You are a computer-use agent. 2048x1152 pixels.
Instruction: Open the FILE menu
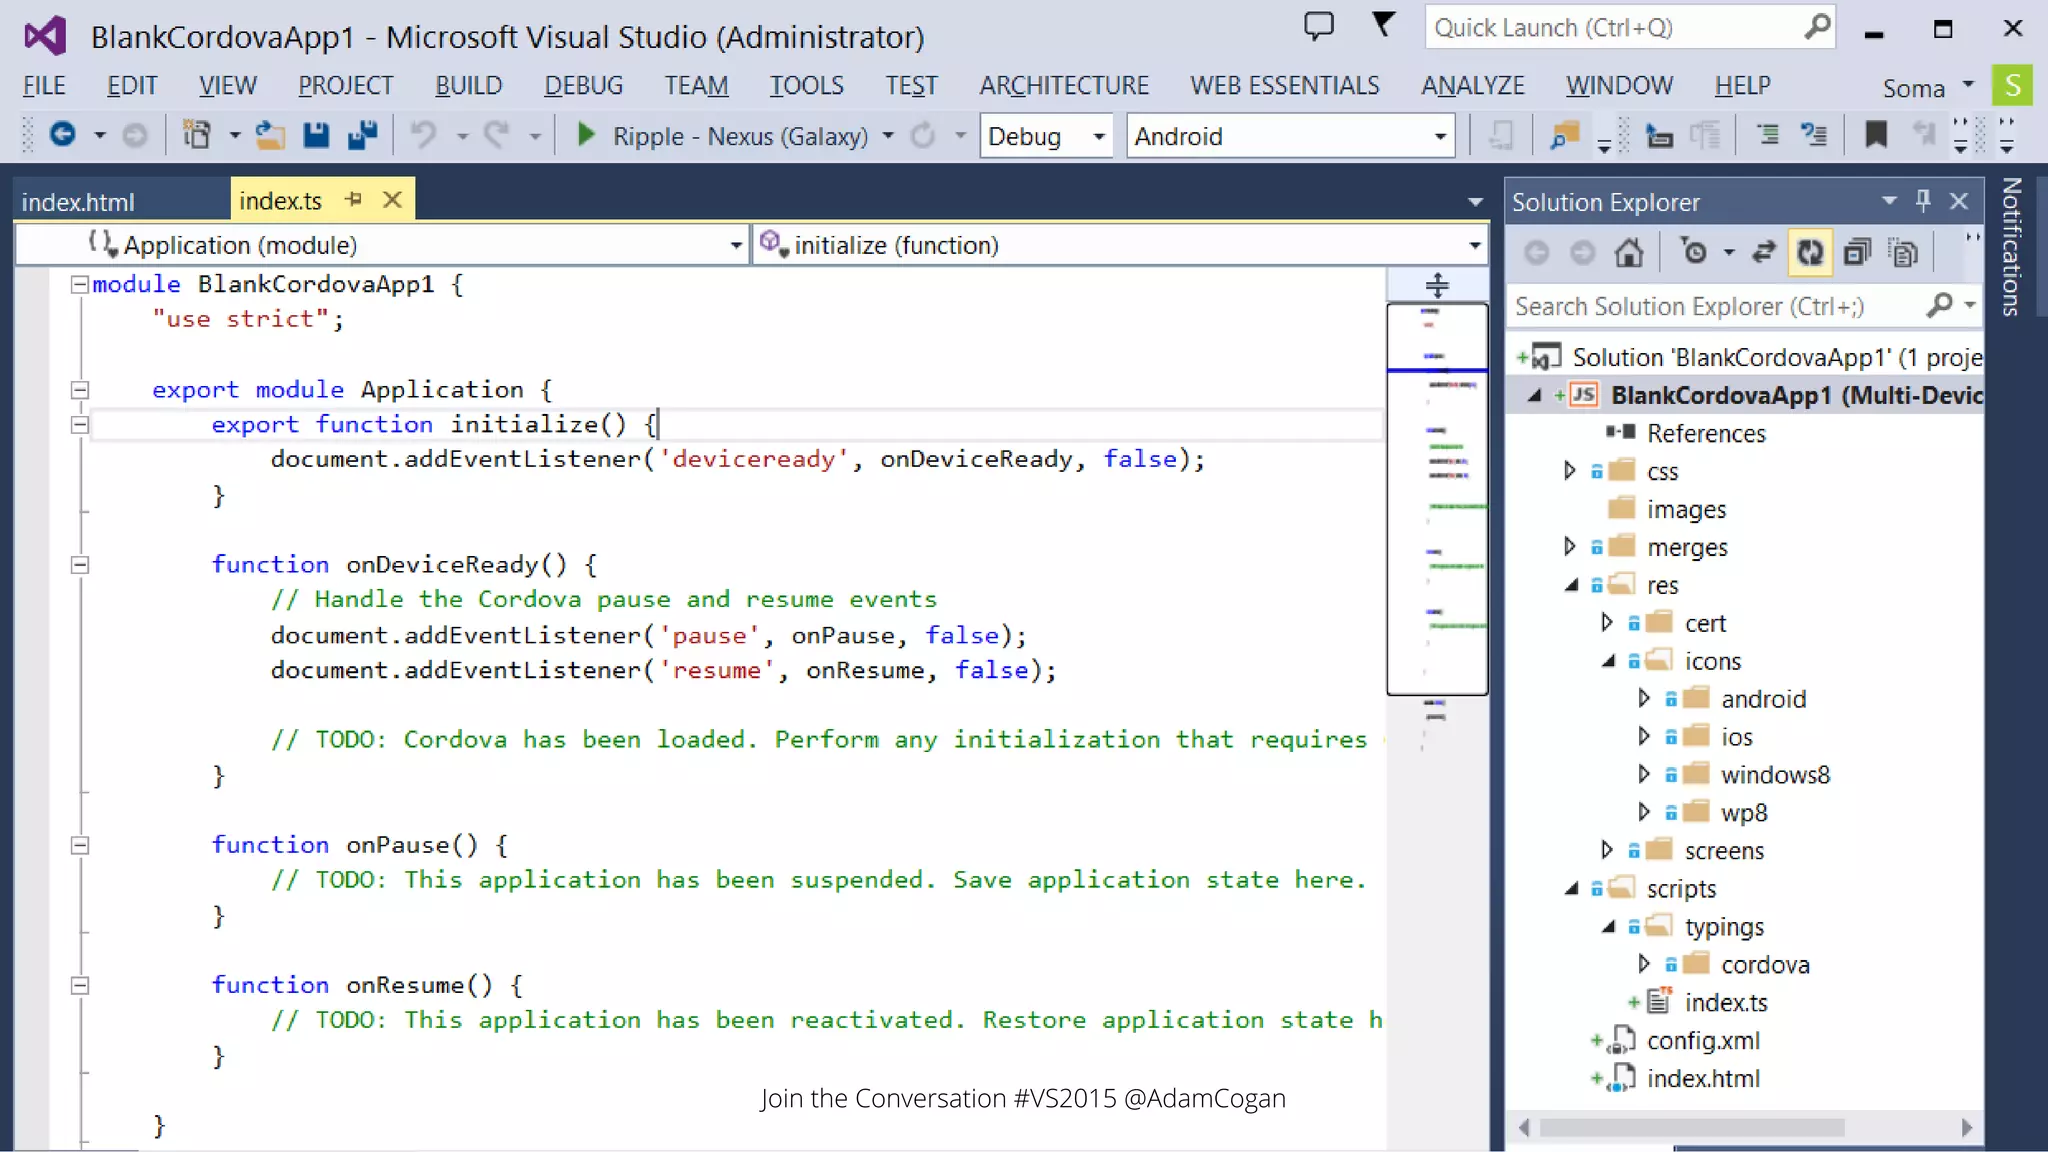(x=44, y=86)
